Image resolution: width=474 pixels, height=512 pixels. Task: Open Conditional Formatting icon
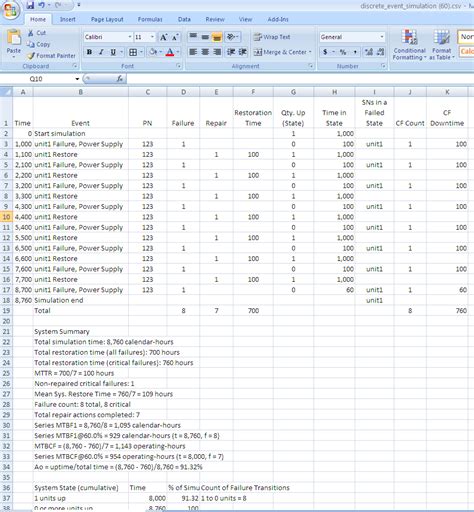pyautogui.click(x=409, y=37)
